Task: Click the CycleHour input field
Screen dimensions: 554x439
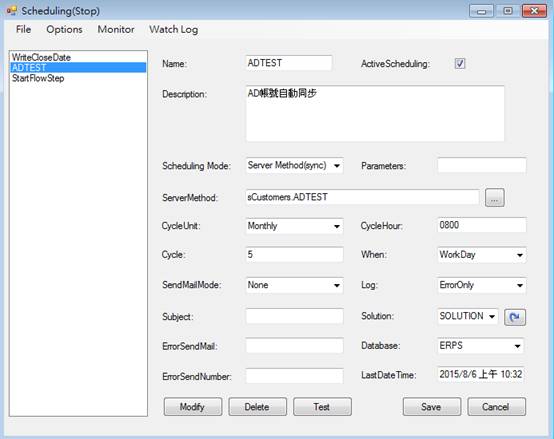Action: pyautogui.click(x=482, y=225)
